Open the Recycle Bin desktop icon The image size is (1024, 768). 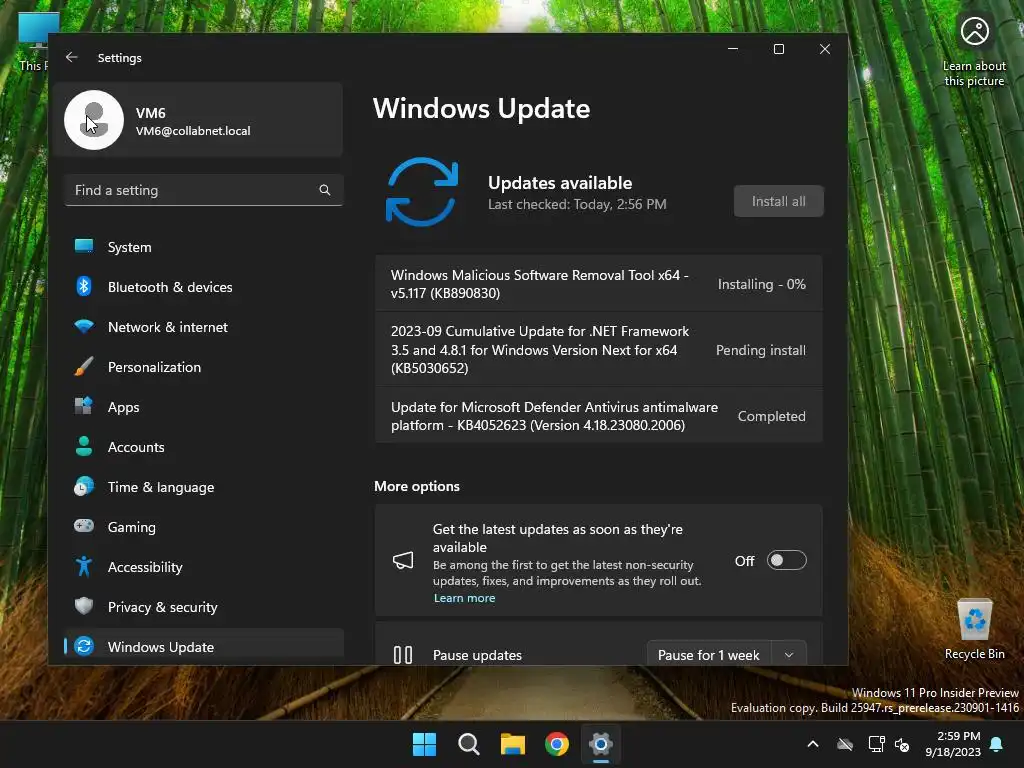974,629
